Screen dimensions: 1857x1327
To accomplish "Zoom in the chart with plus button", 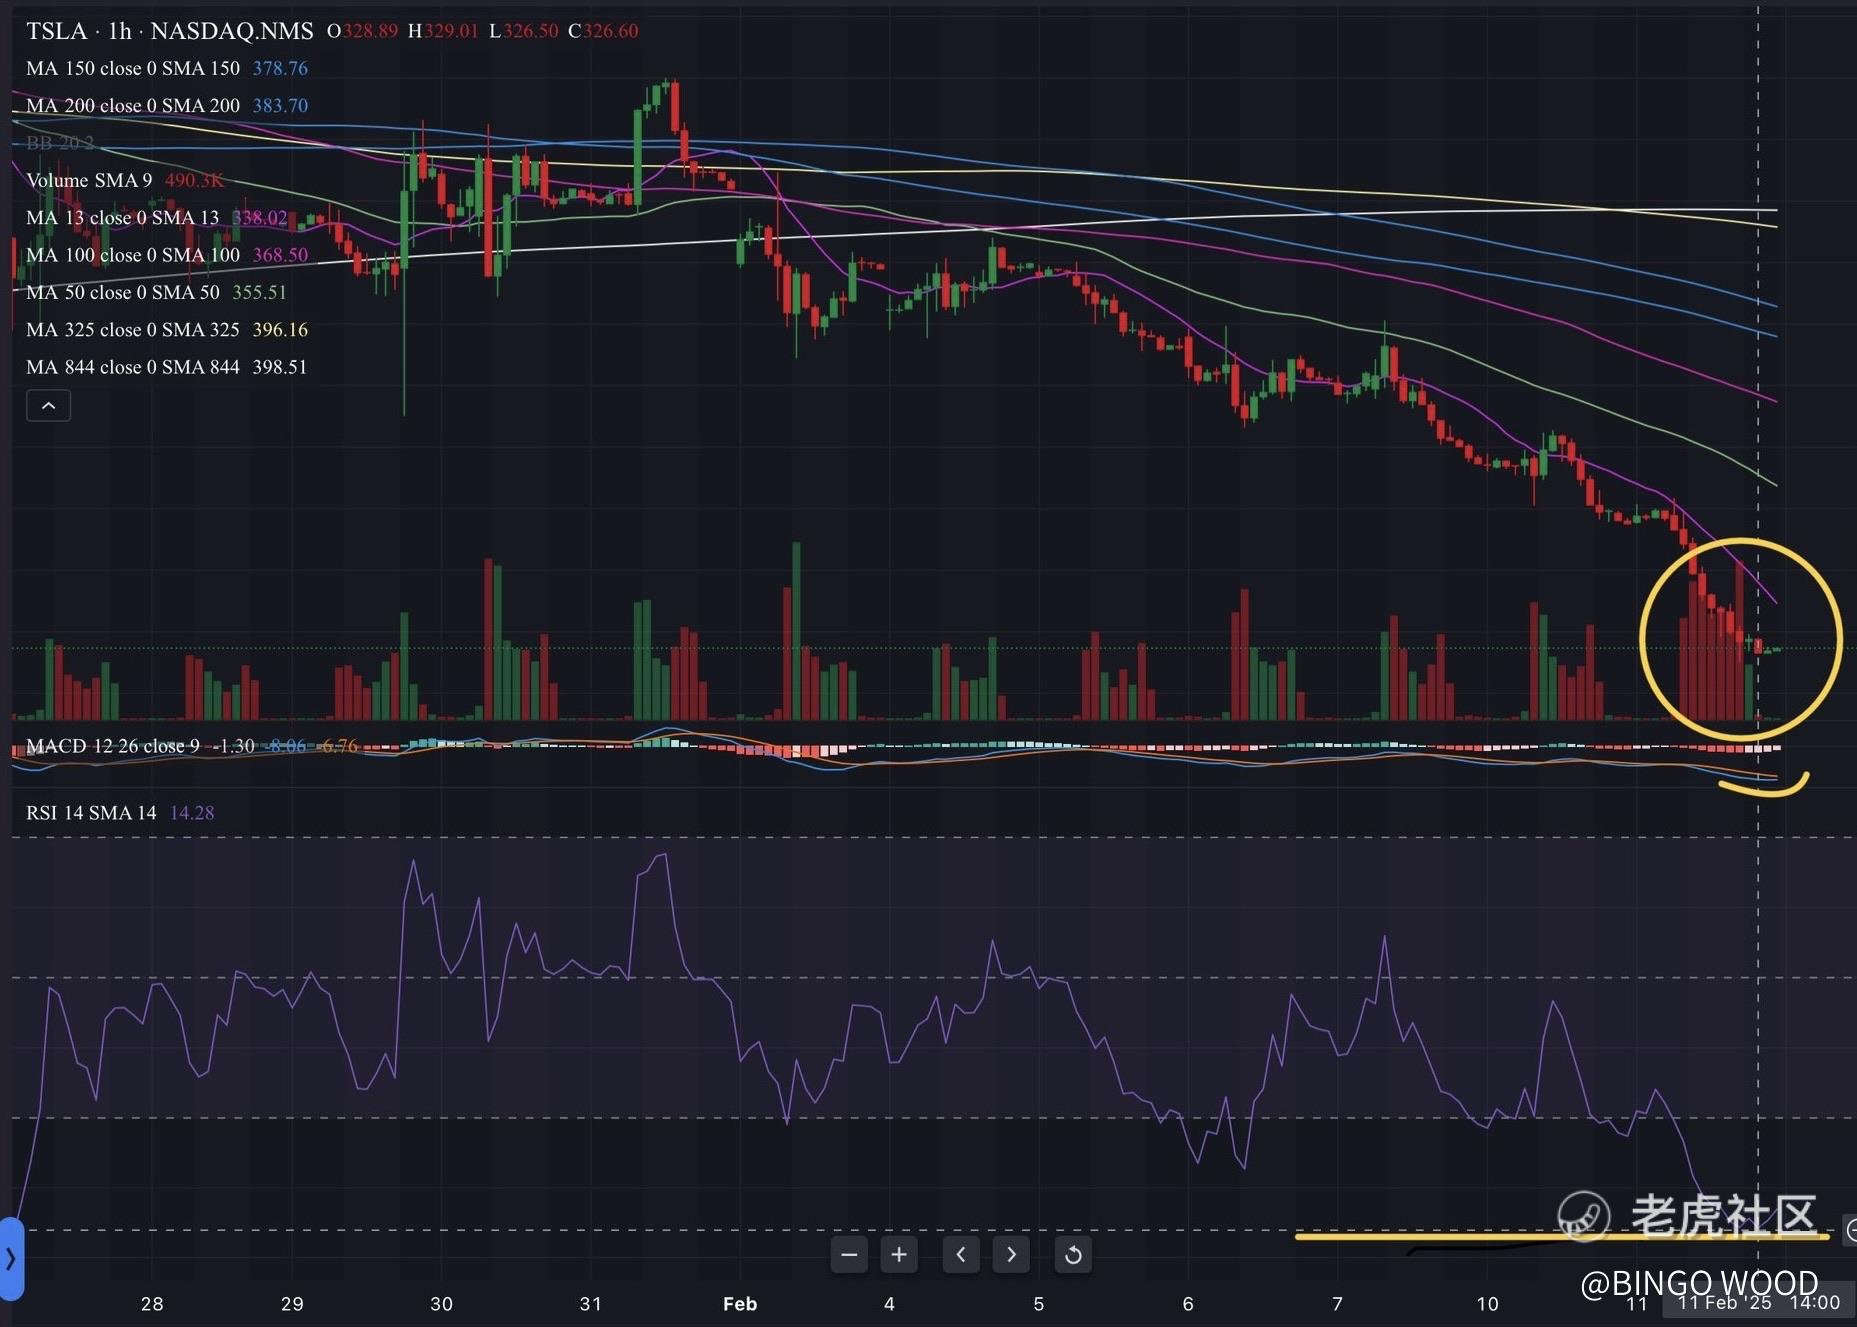I will point(899,1254).
